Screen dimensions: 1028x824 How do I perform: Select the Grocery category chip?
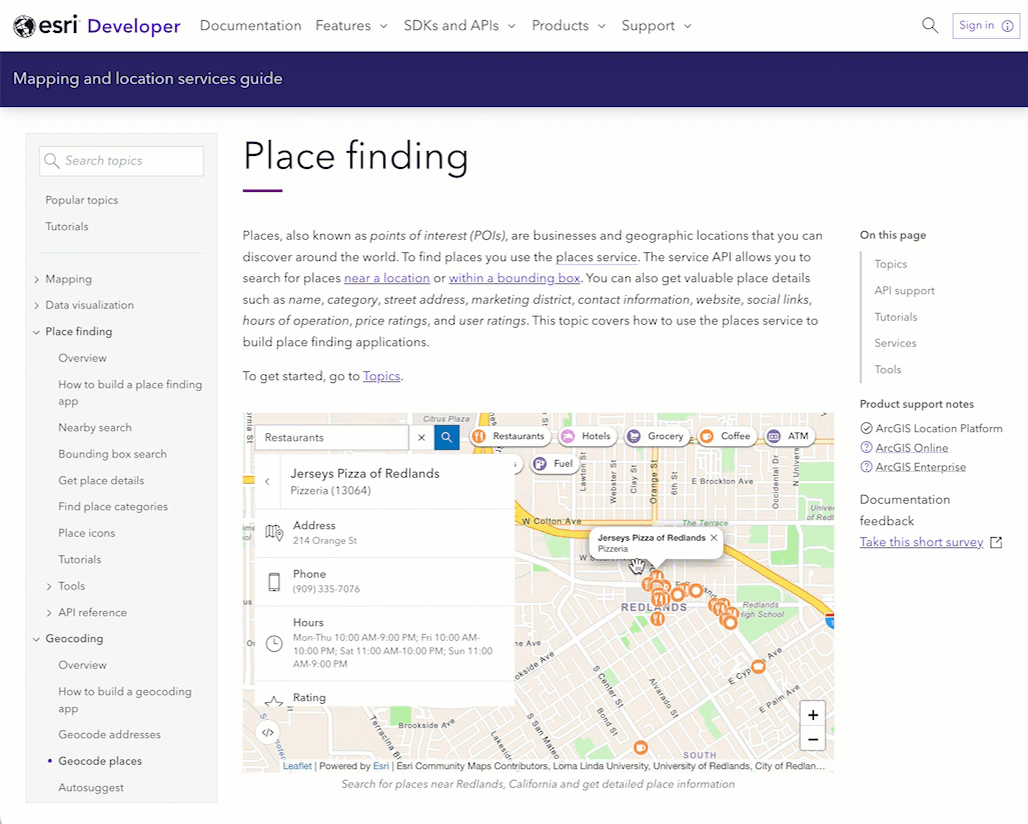(x=655, y=436)
